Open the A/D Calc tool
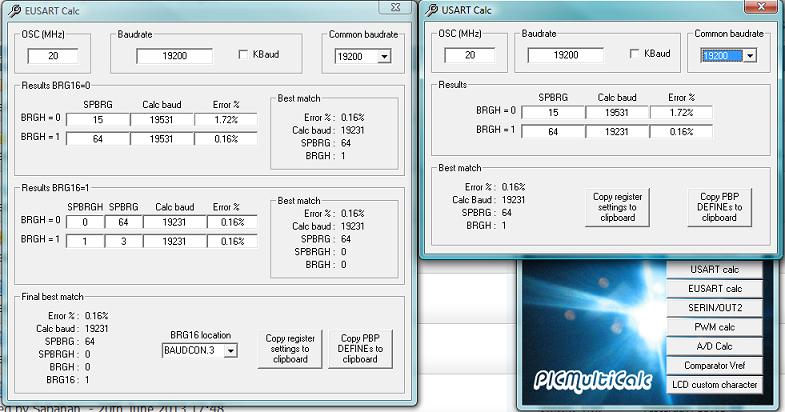Screen dimensions: 785x412 [715, 346]
